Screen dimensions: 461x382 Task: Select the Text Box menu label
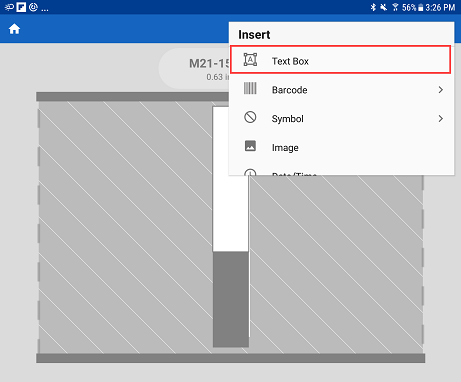(290, 61)
